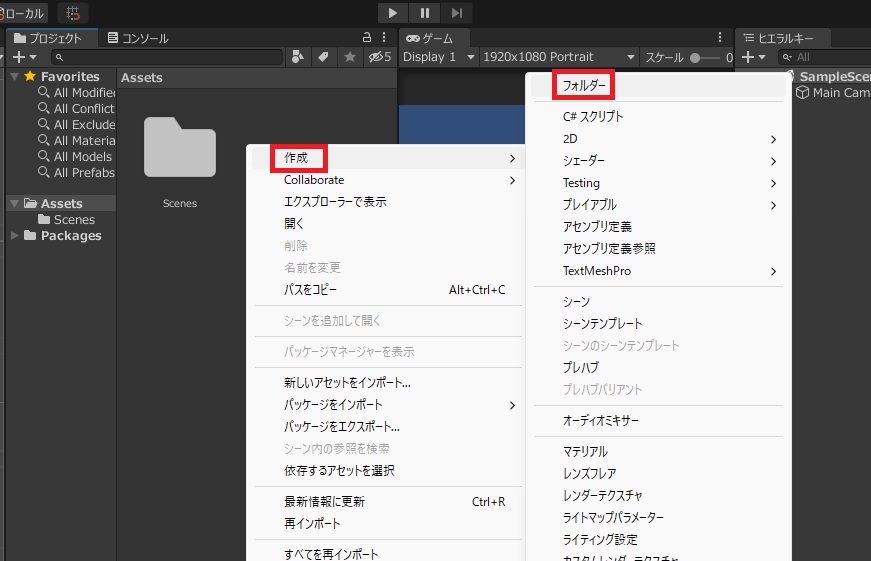This screenshot has width=871, height=561.
Task: Open the 1920x1080 Portrait resolution dropdown
Action: (558, 57)
